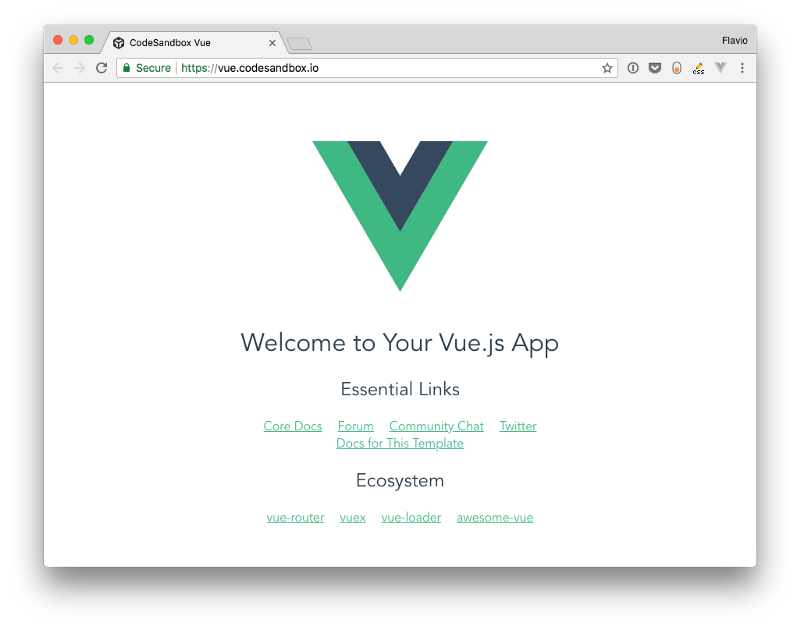The height and width of the screenshot is (629, 800).
Task: Open Chrome's three-dot menu
Action: coord(742,68)
